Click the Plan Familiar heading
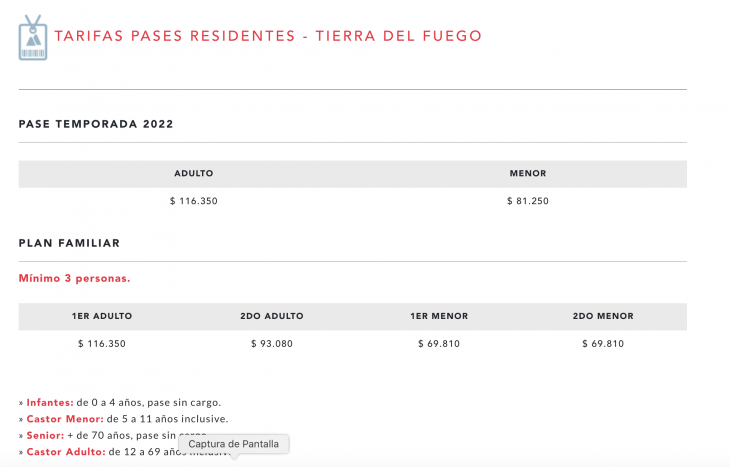This screenshot has height=467, width=730. (69, 243)
